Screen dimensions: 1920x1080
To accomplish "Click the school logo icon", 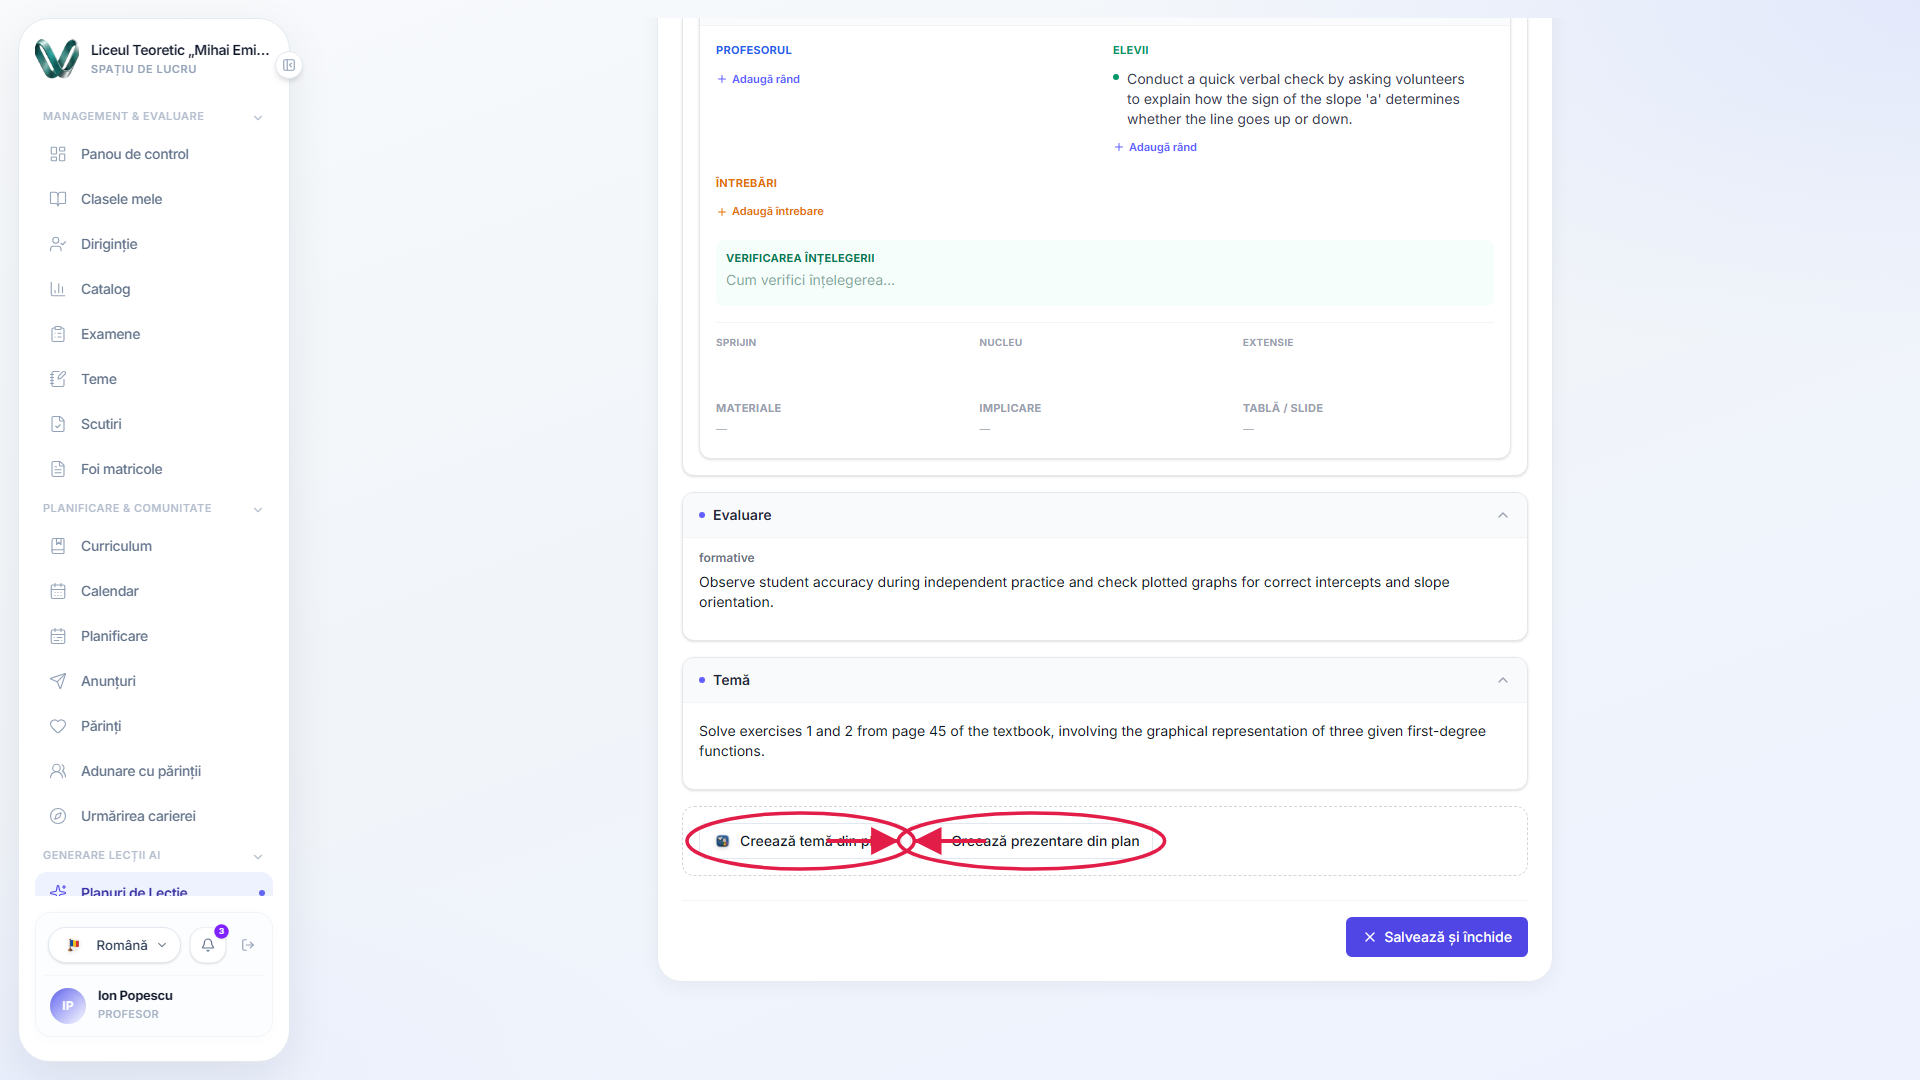I will (x=57, y=59).
